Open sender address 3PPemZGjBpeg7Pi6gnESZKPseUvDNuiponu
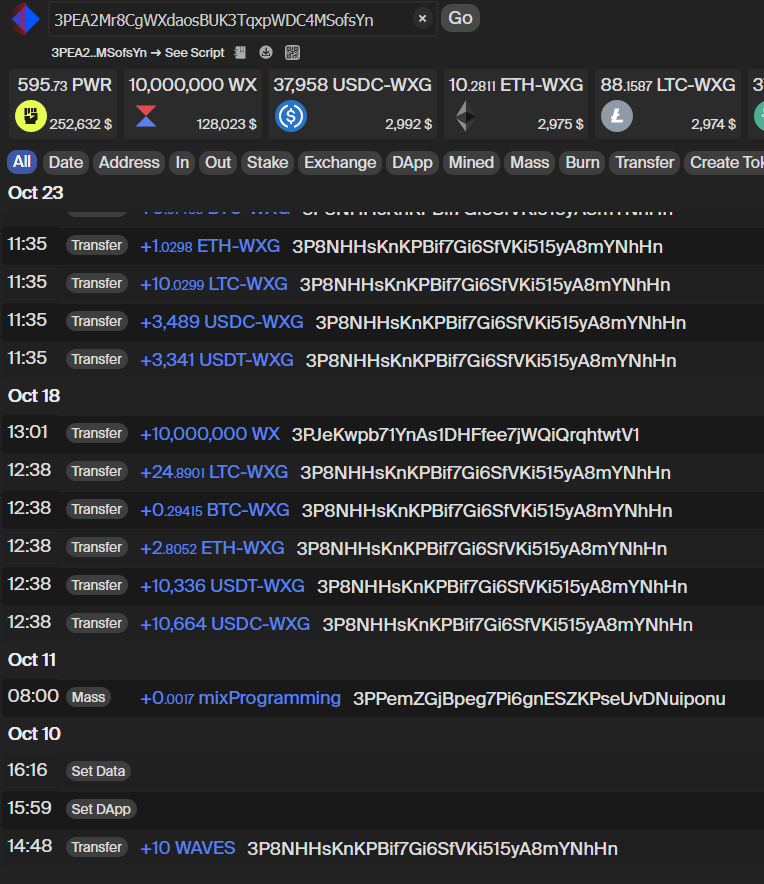The image size is (764, 884). (539, 699)
